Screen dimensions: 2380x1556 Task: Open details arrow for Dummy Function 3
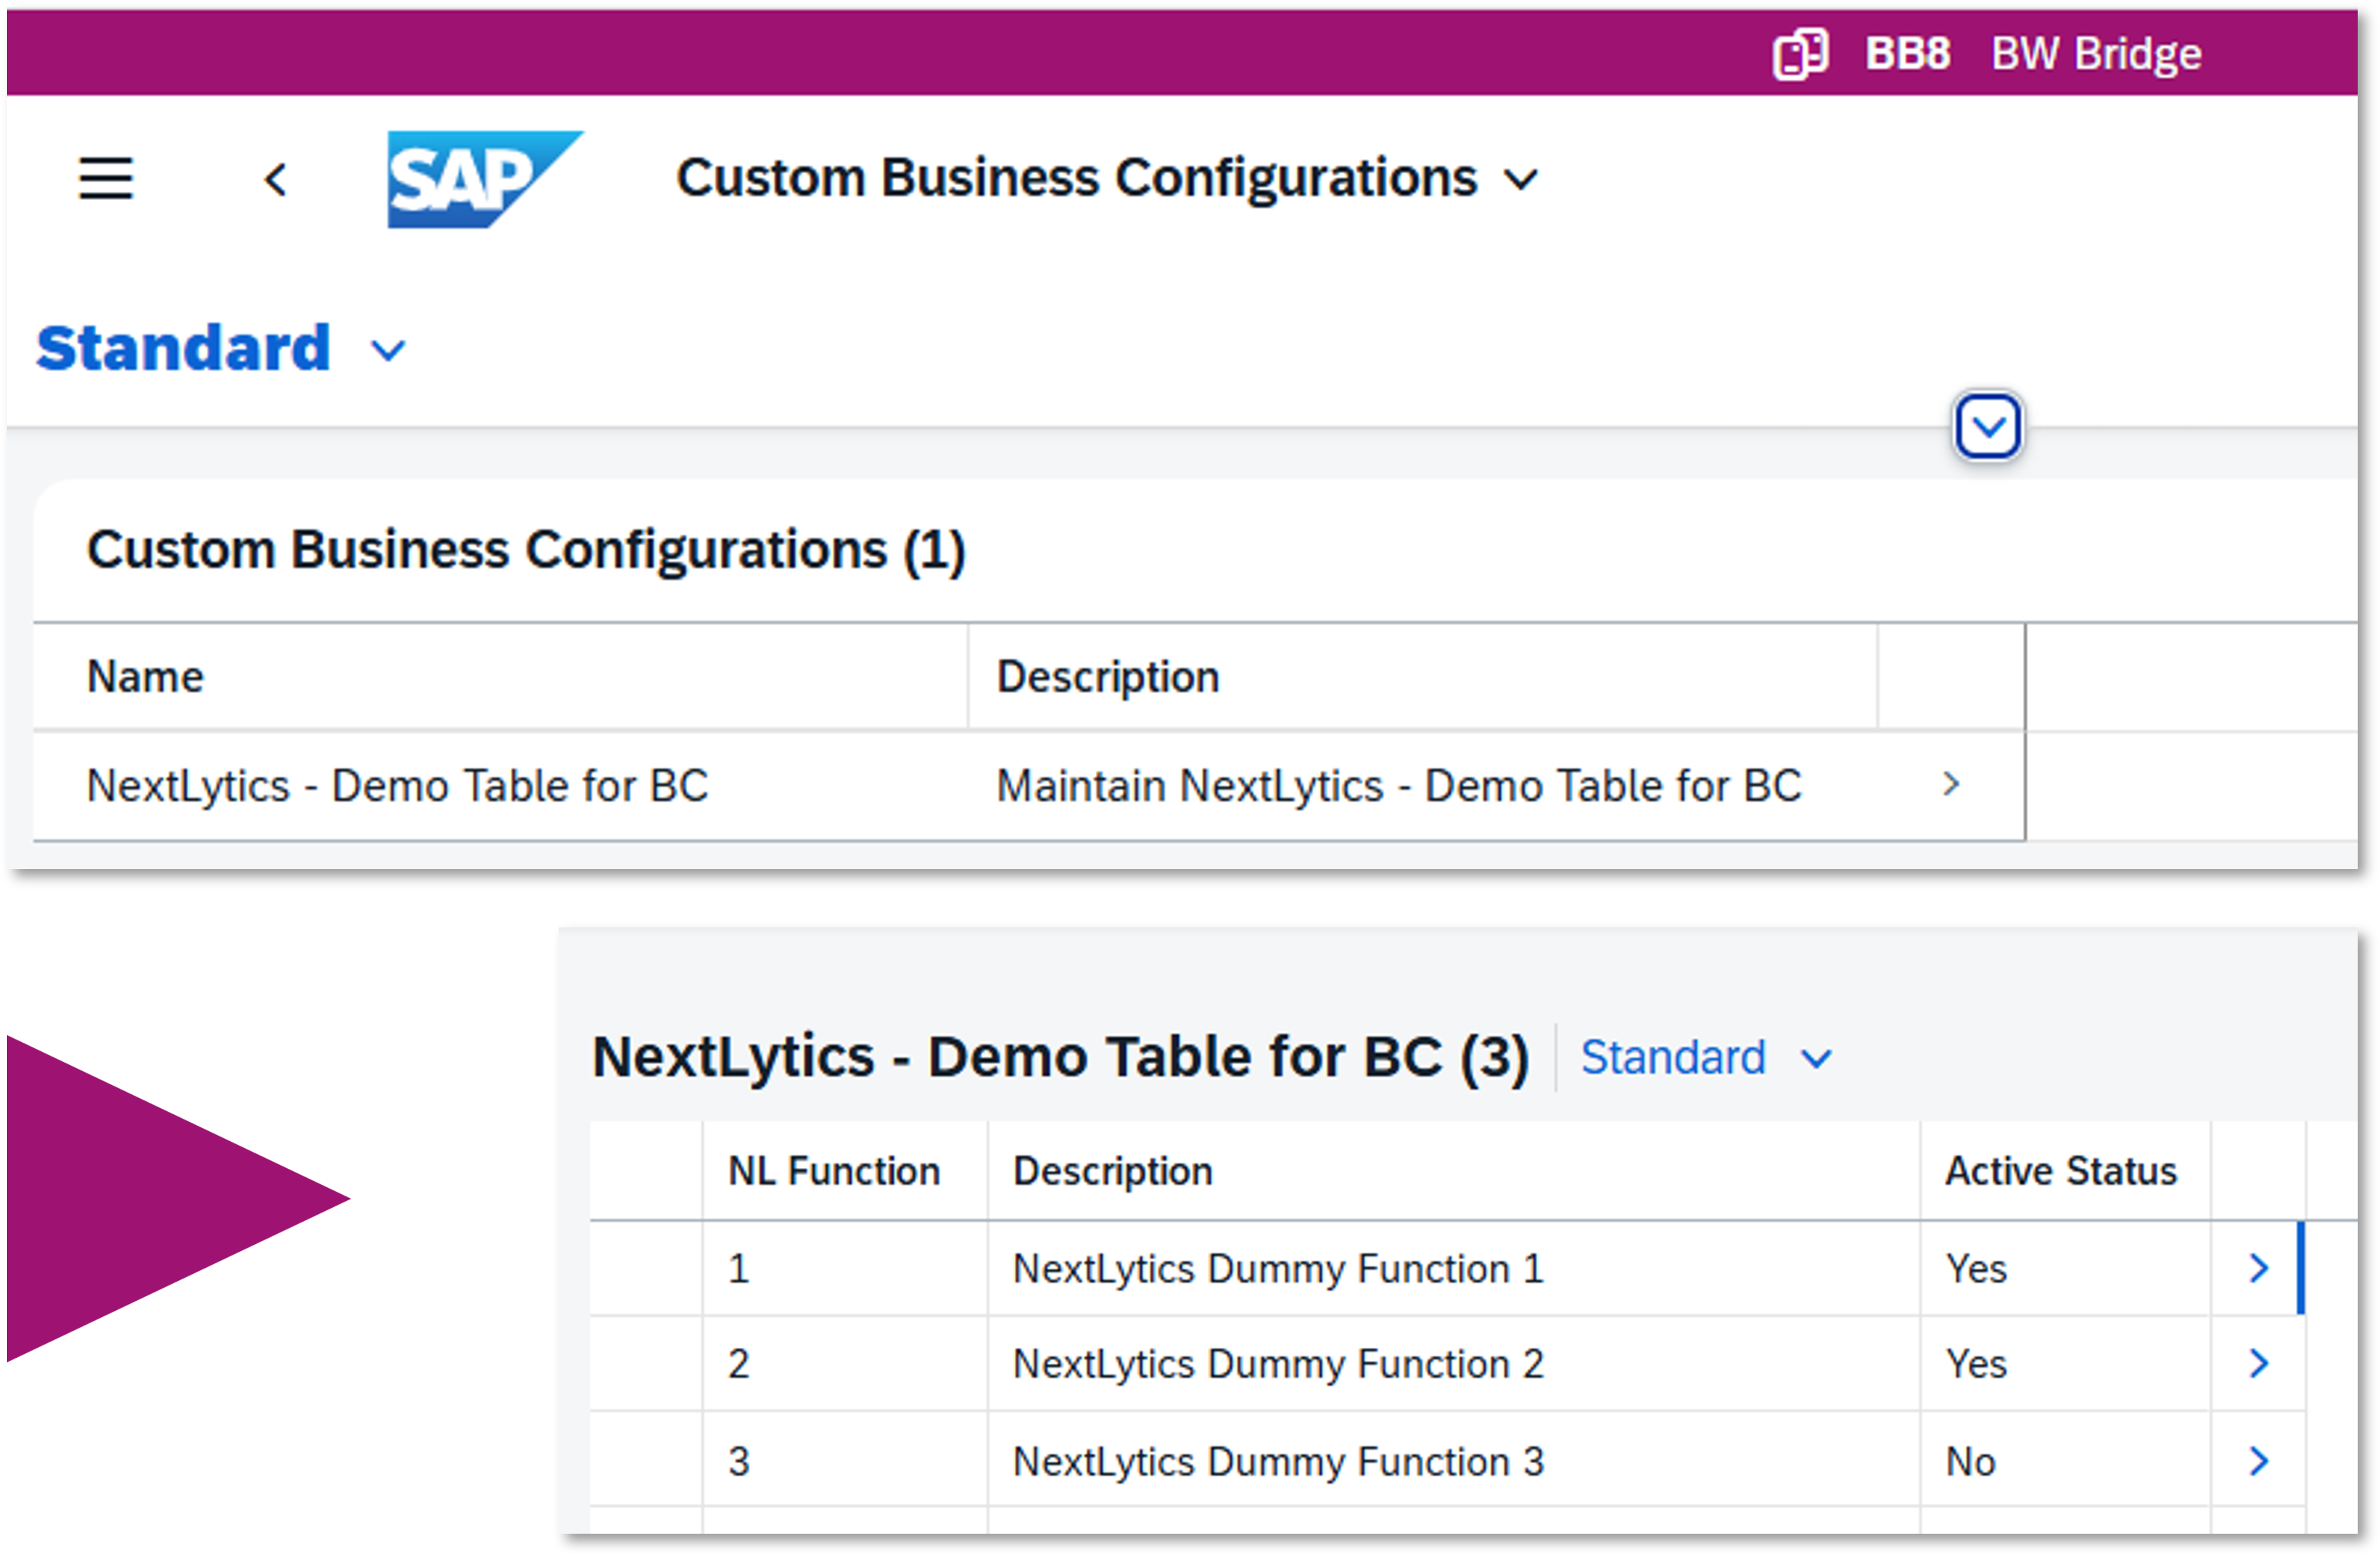coord(2258,1461)
